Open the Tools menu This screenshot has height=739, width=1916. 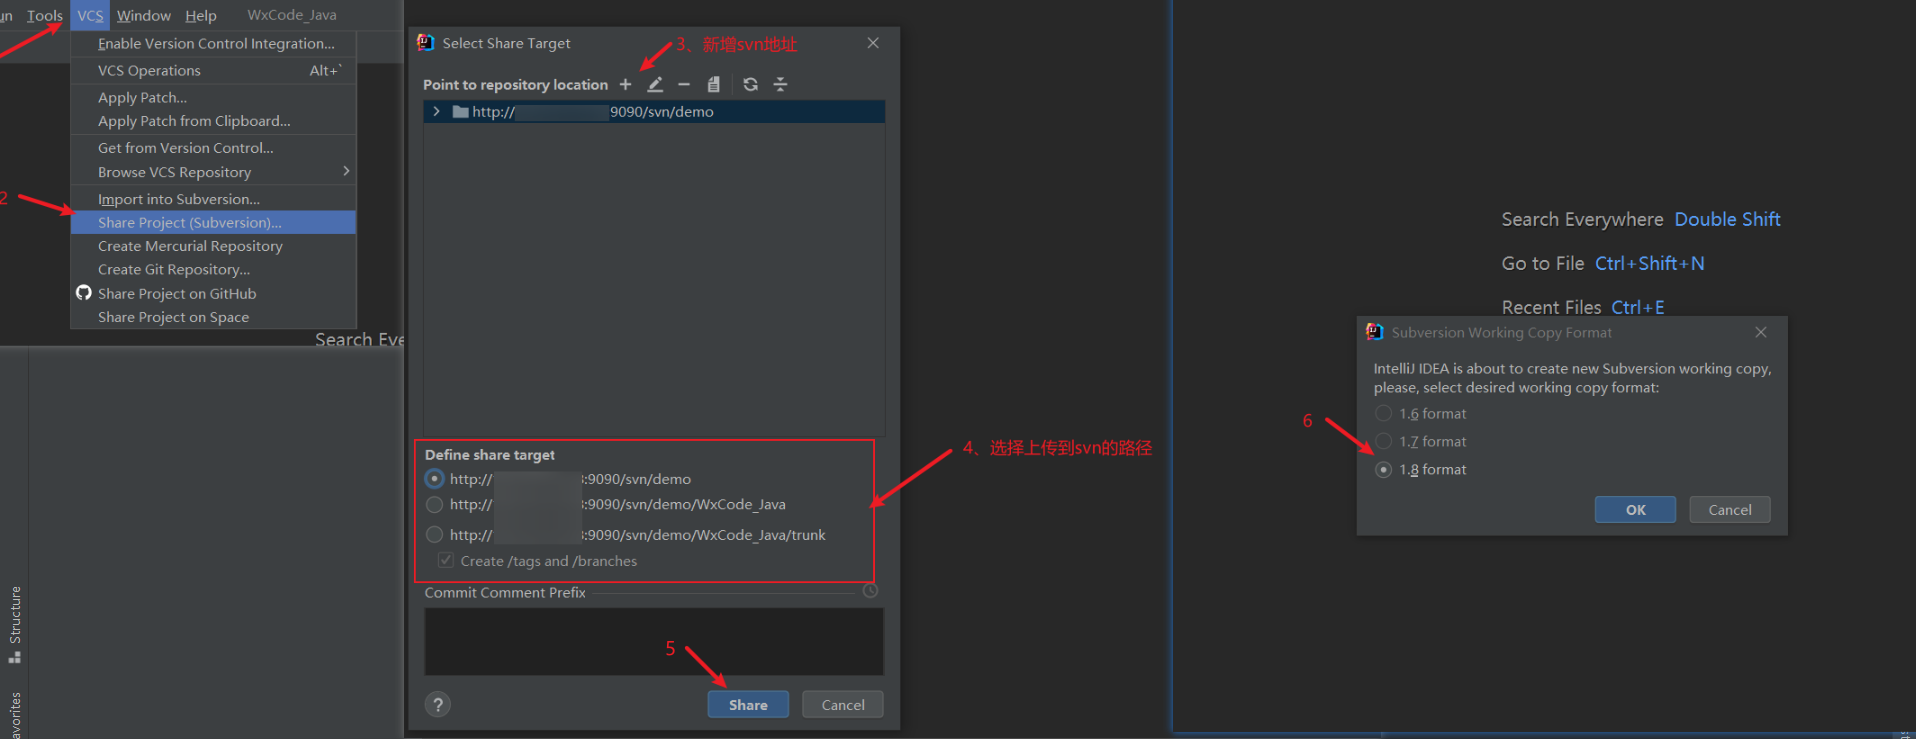[x=44, y=15]
